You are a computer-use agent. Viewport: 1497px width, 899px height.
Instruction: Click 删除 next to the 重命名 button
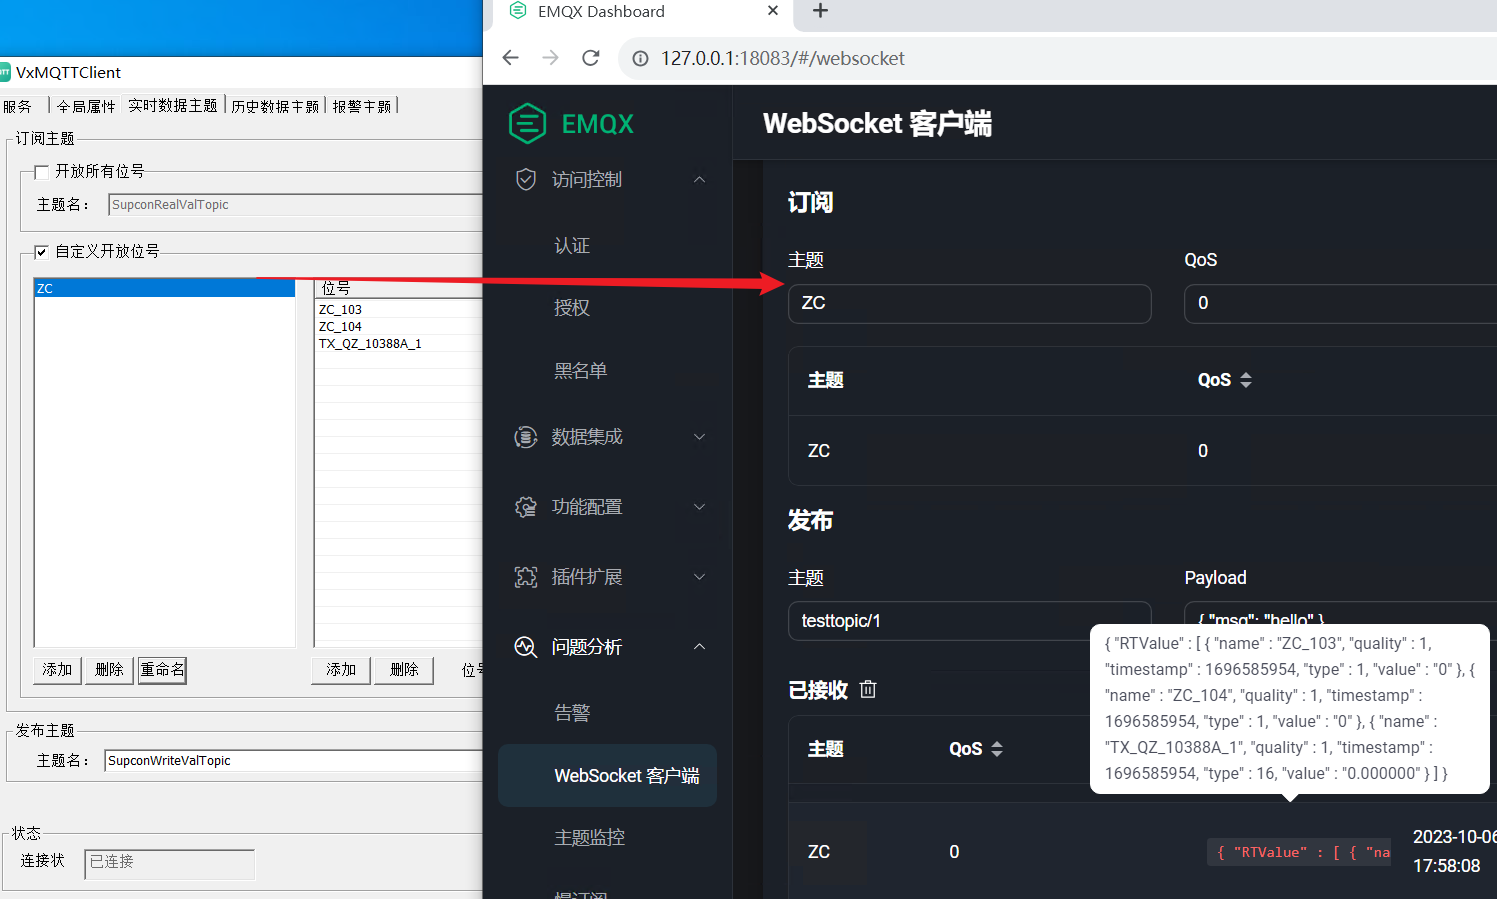click(109, 670)
